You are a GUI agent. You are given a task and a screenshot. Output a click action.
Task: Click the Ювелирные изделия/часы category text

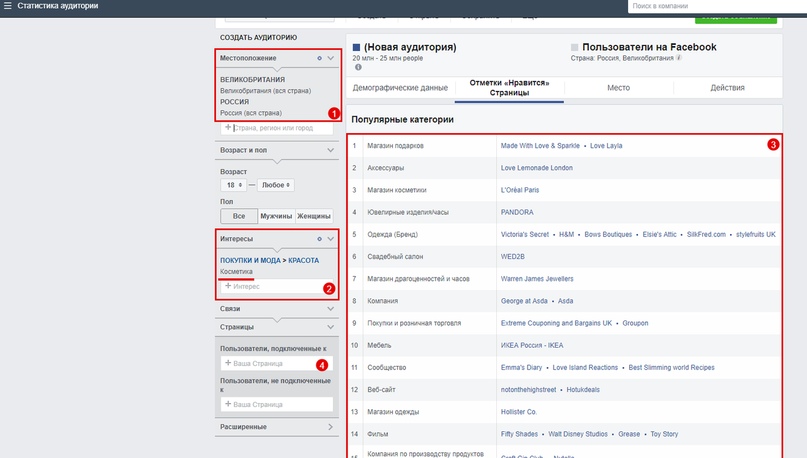(x=408, y=212)
